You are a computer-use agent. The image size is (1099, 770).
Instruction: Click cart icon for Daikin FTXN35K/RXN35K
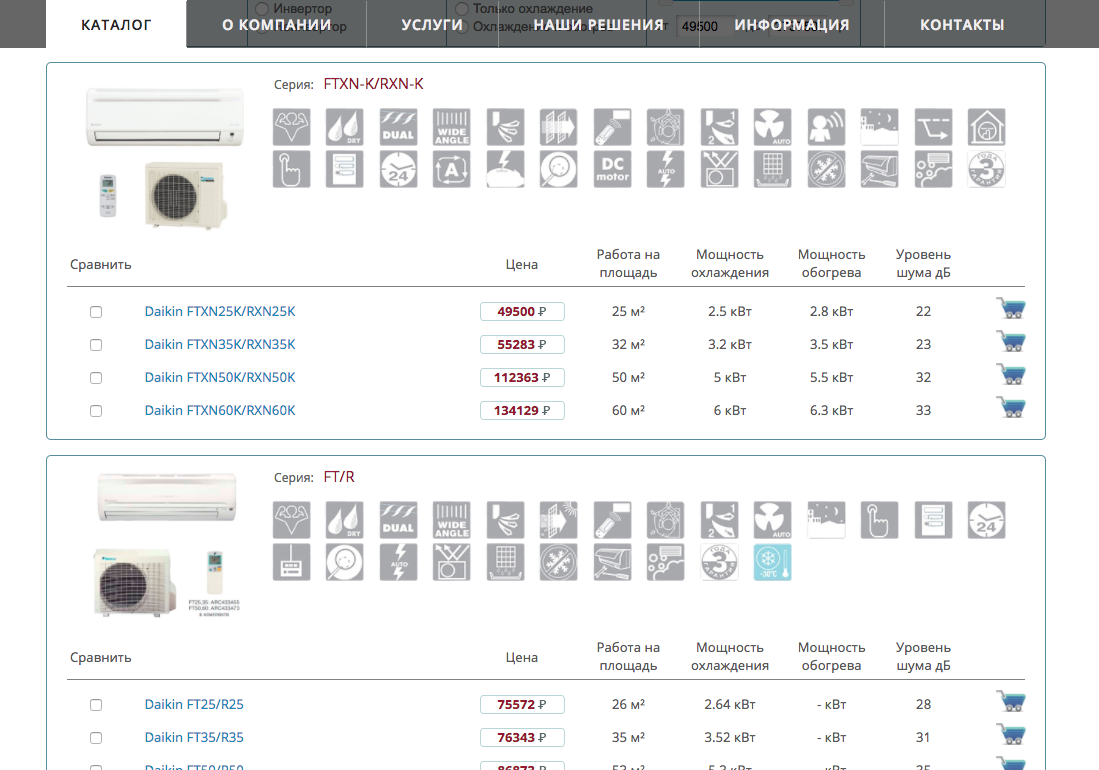[x=1011, y=342]
